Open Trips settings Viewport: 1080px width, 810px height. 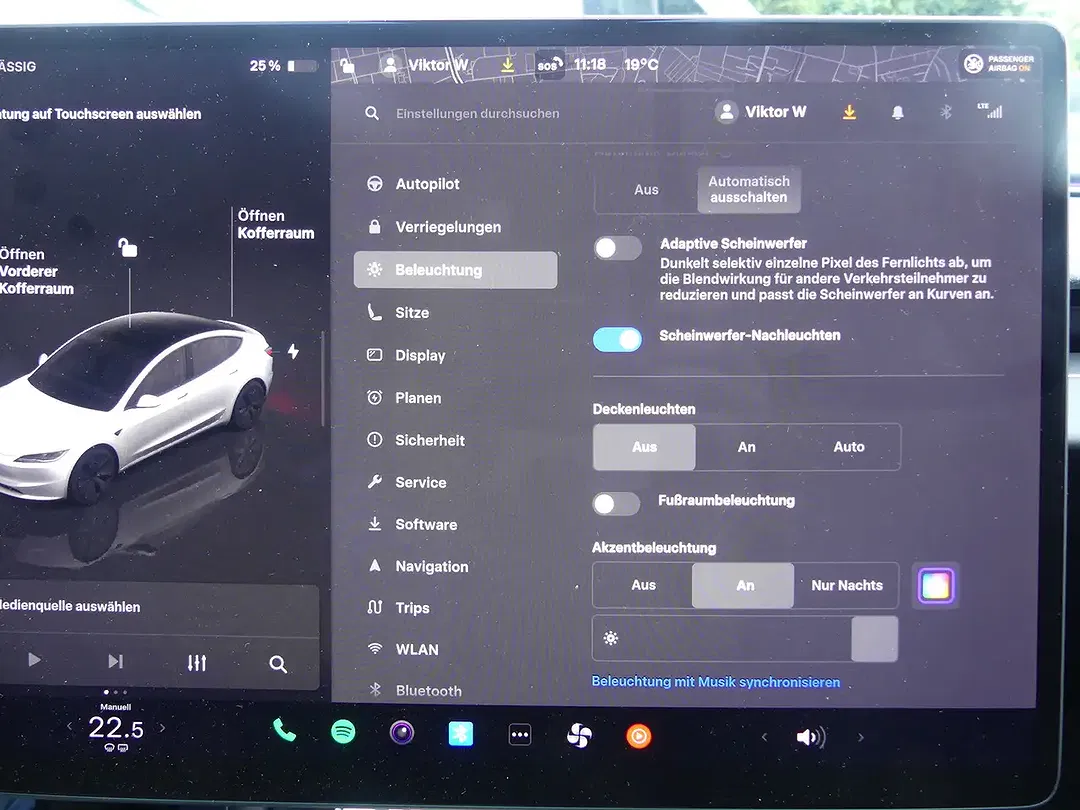tap(455, 608)
